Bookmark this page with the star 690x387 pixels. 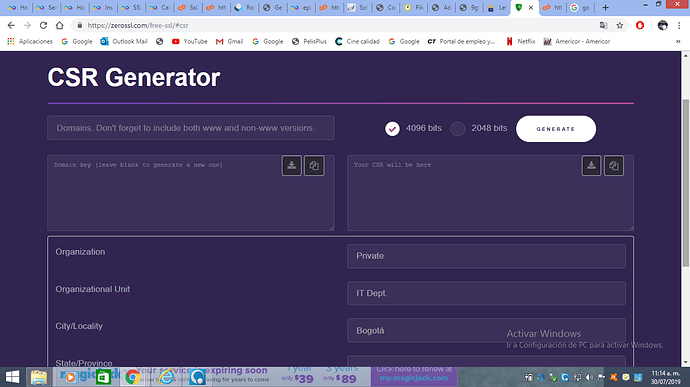pos(620,26)
